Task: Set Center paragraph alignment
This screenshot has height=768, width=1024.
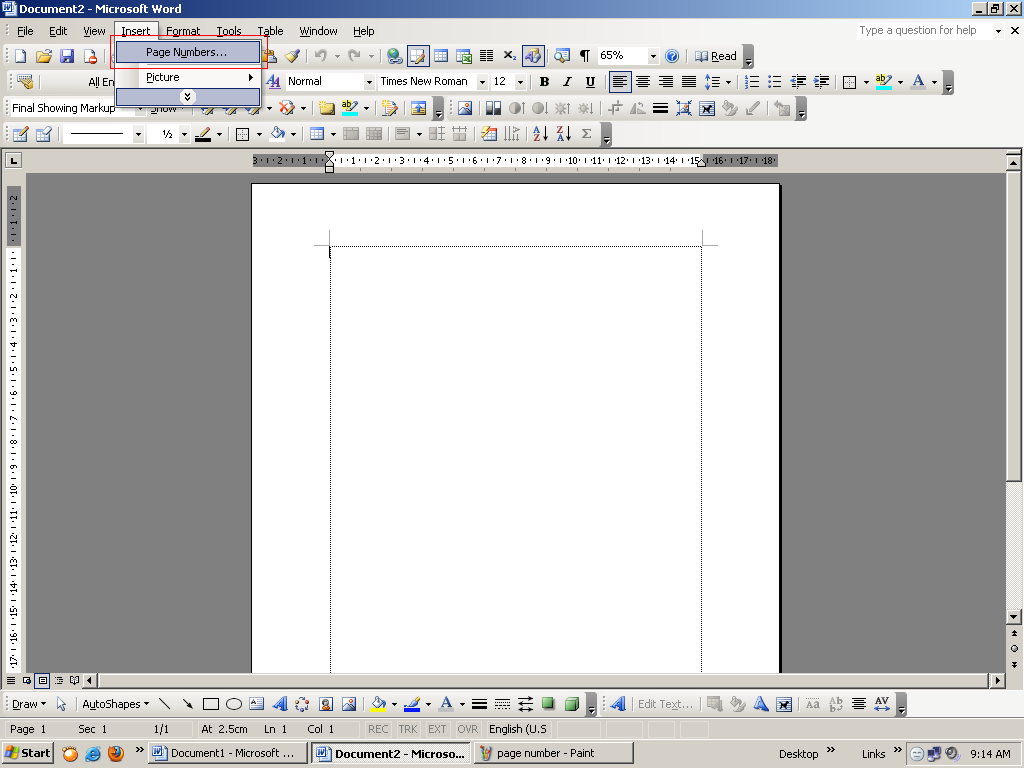Action: coord(643,82)
